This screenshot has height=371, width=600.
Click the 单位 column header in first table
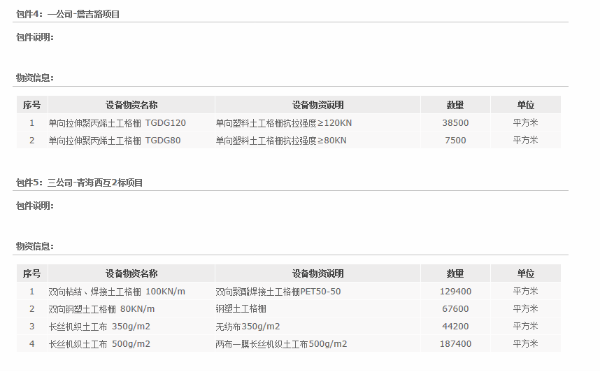(x=525, y=105)
